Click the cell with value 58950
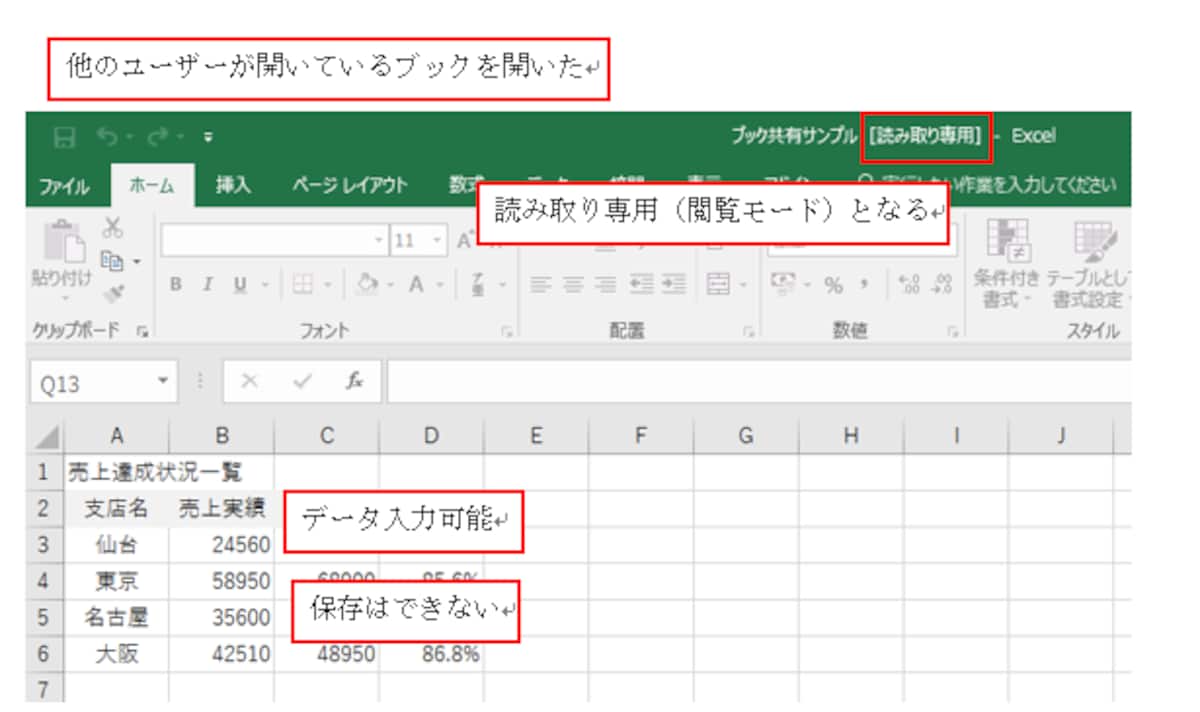This screenshot has width=1200, height=712. (222, 581)
